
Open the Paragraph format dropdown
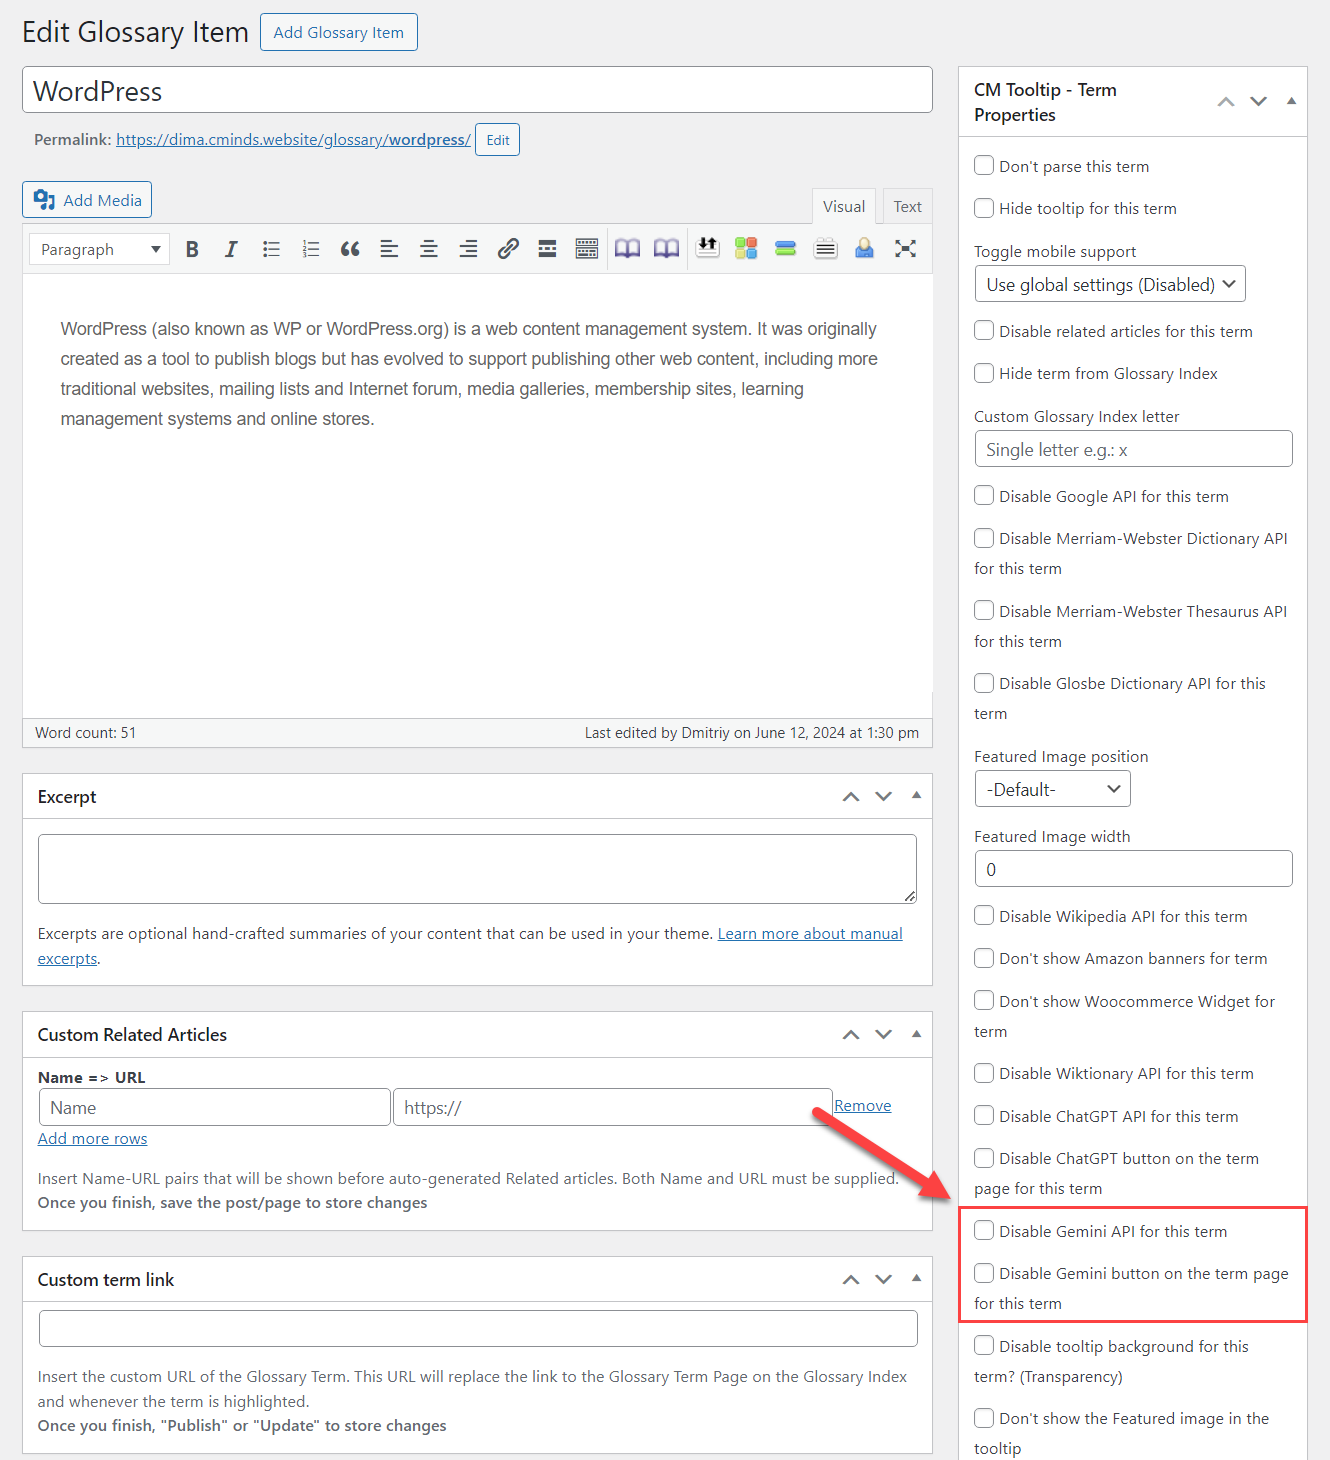[99, 249]
